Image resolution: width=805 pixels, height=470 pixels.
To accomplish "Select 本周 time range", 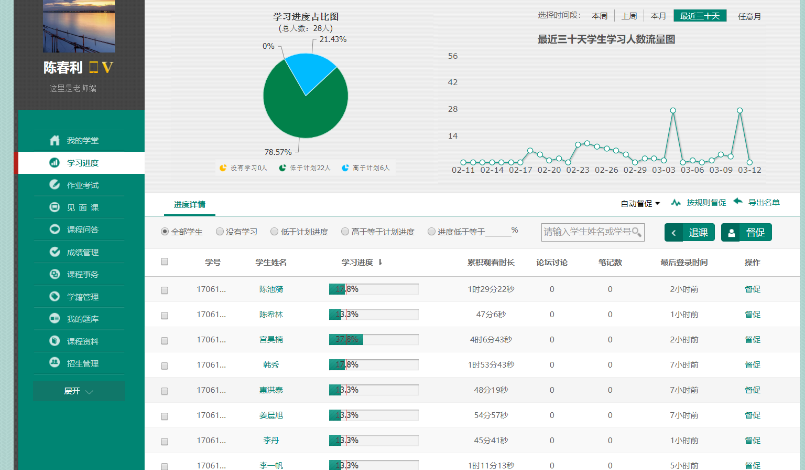I will pos(599,16).
